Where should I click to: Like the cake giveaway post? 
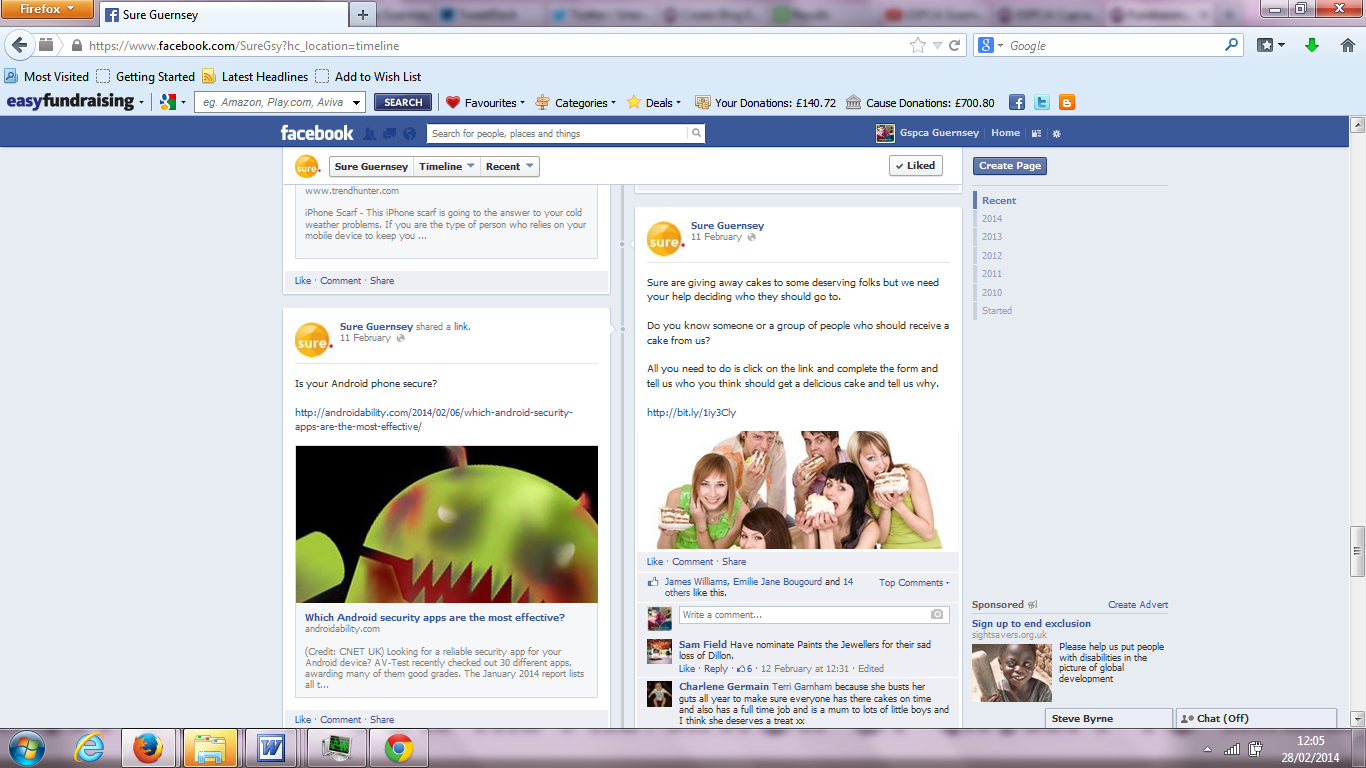pyautogui.click(x=654, y=561)
